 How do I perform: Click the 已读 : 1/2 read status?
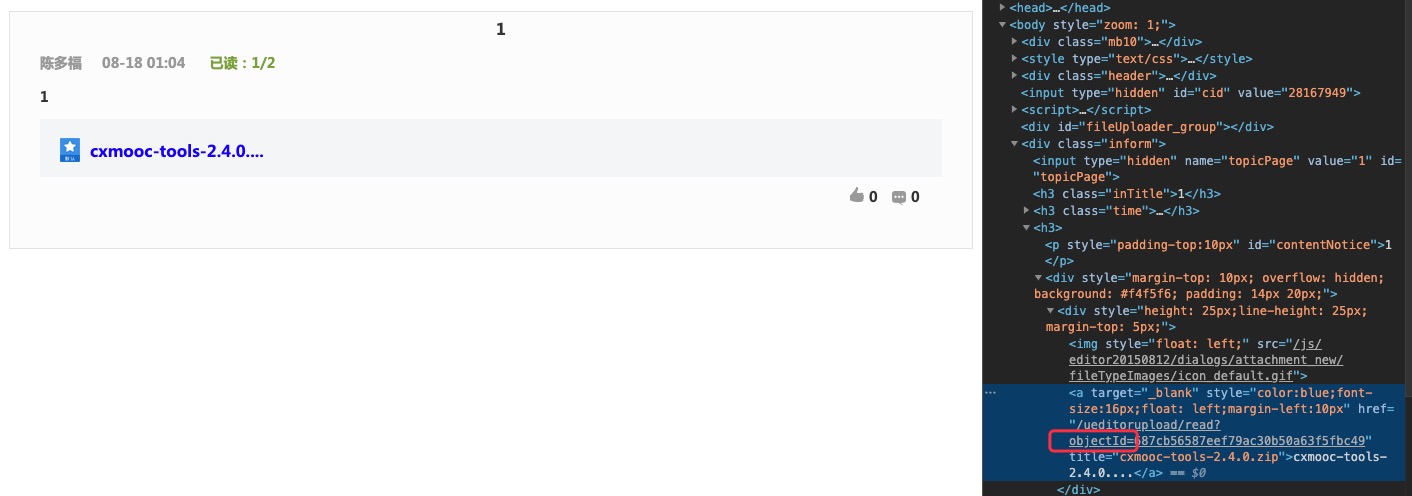click(242, 63)
